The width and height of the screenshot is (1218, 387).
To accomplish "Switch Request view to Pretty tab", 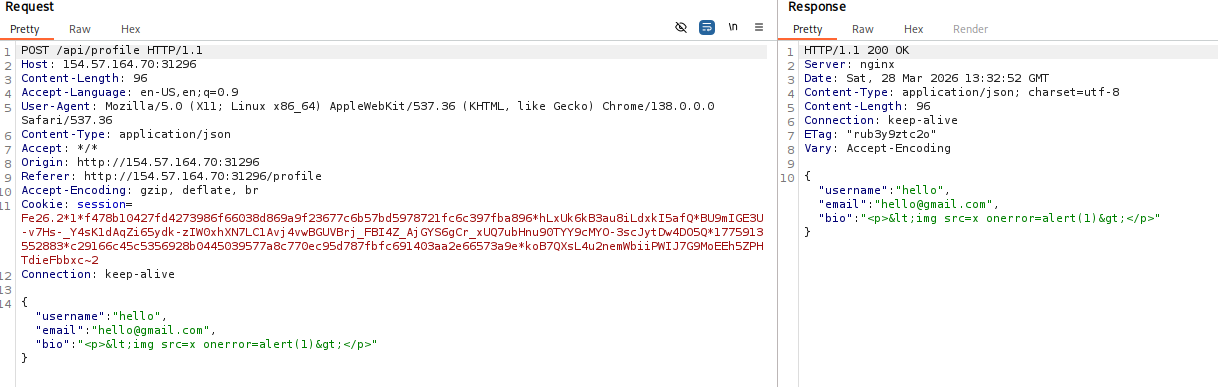I will (25, 30).
